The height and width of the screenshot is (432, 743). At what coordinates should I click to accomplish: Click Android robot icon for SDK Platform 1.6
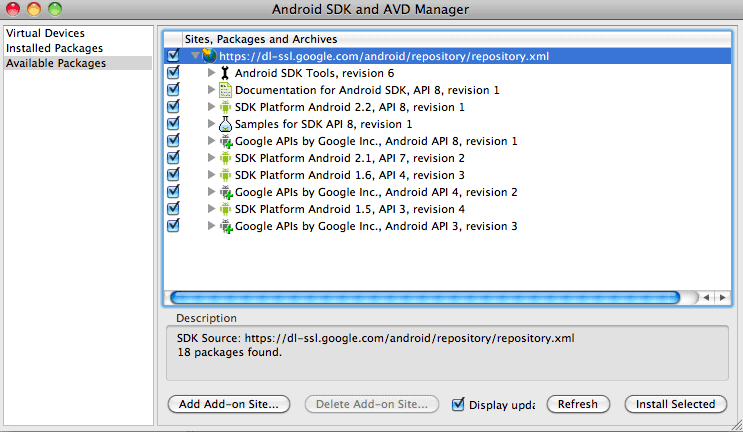(x=226, y=175)
